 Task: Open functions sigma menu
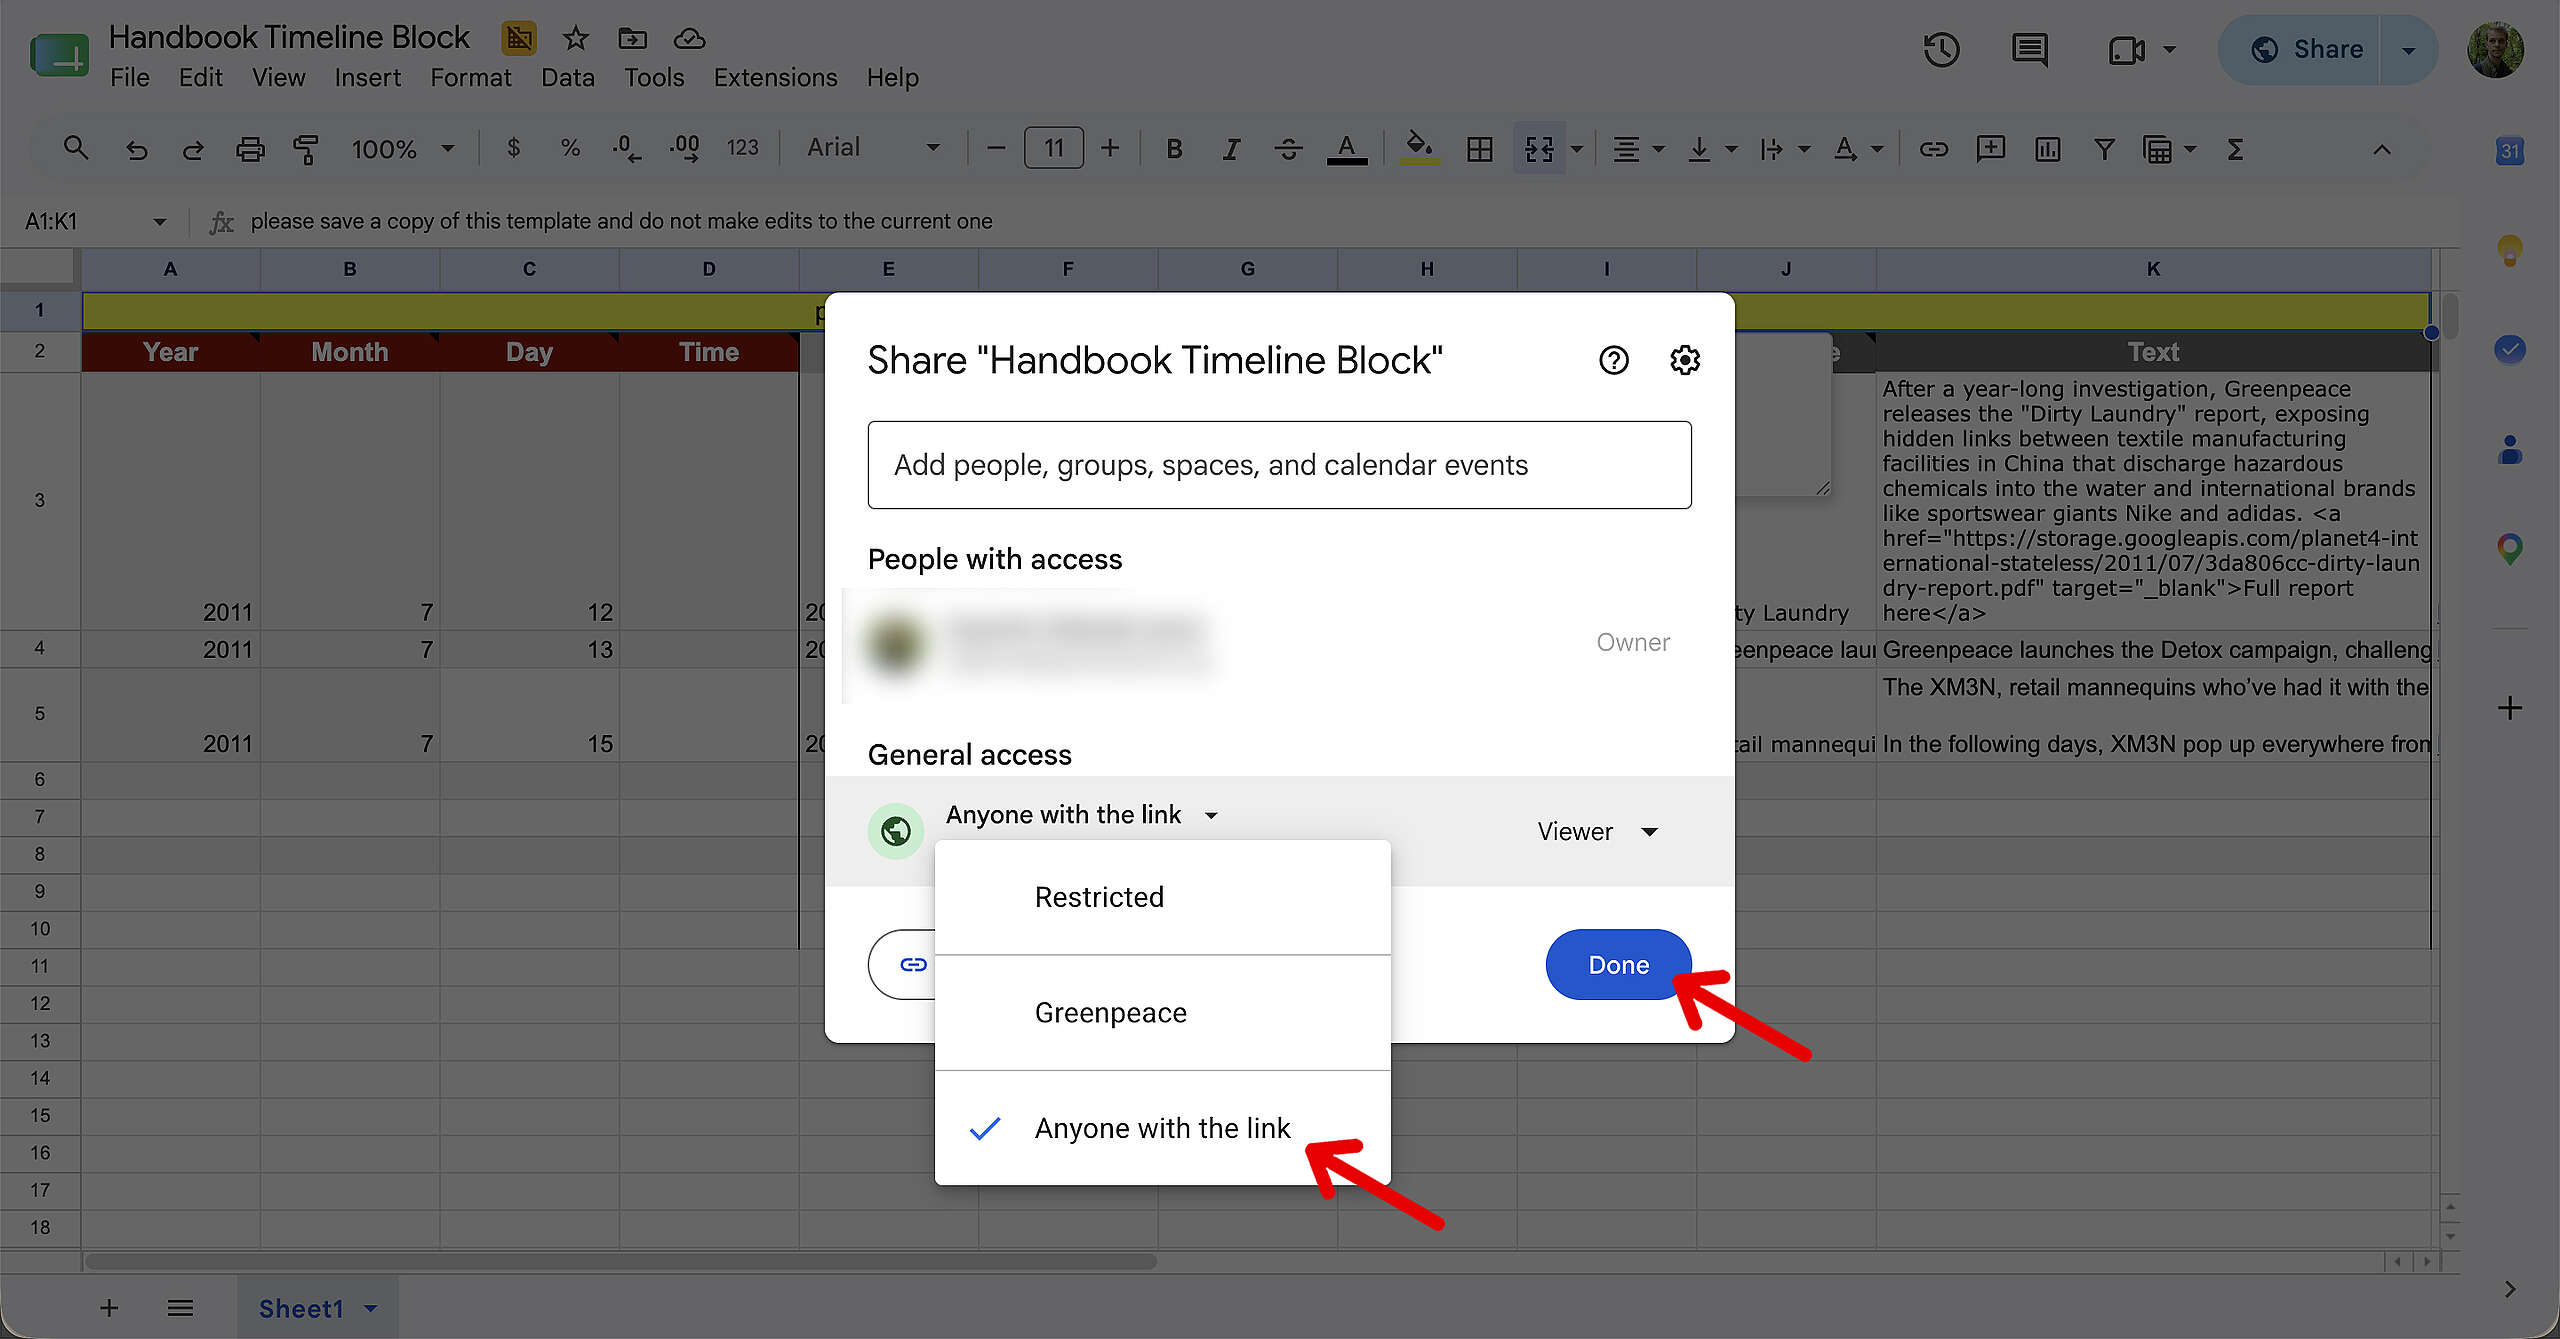2235,149
